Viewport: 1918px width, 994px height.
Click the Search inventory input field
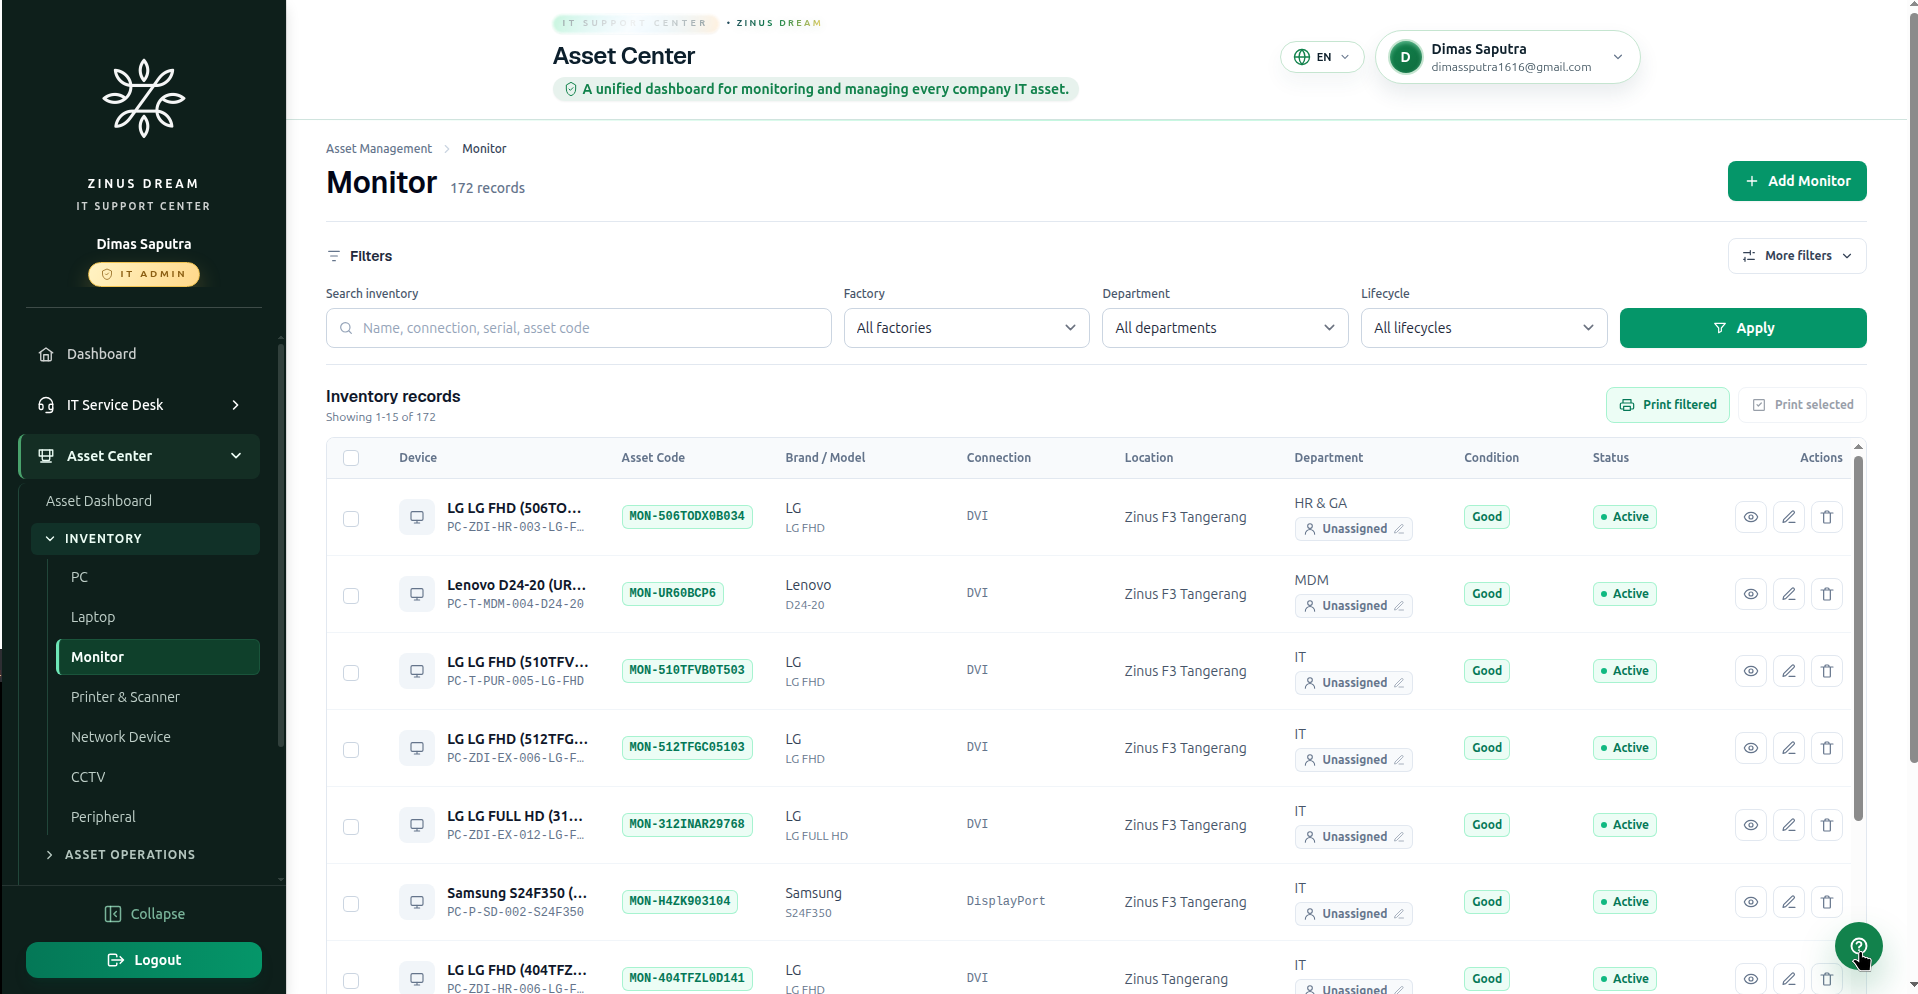pos(579,328)
